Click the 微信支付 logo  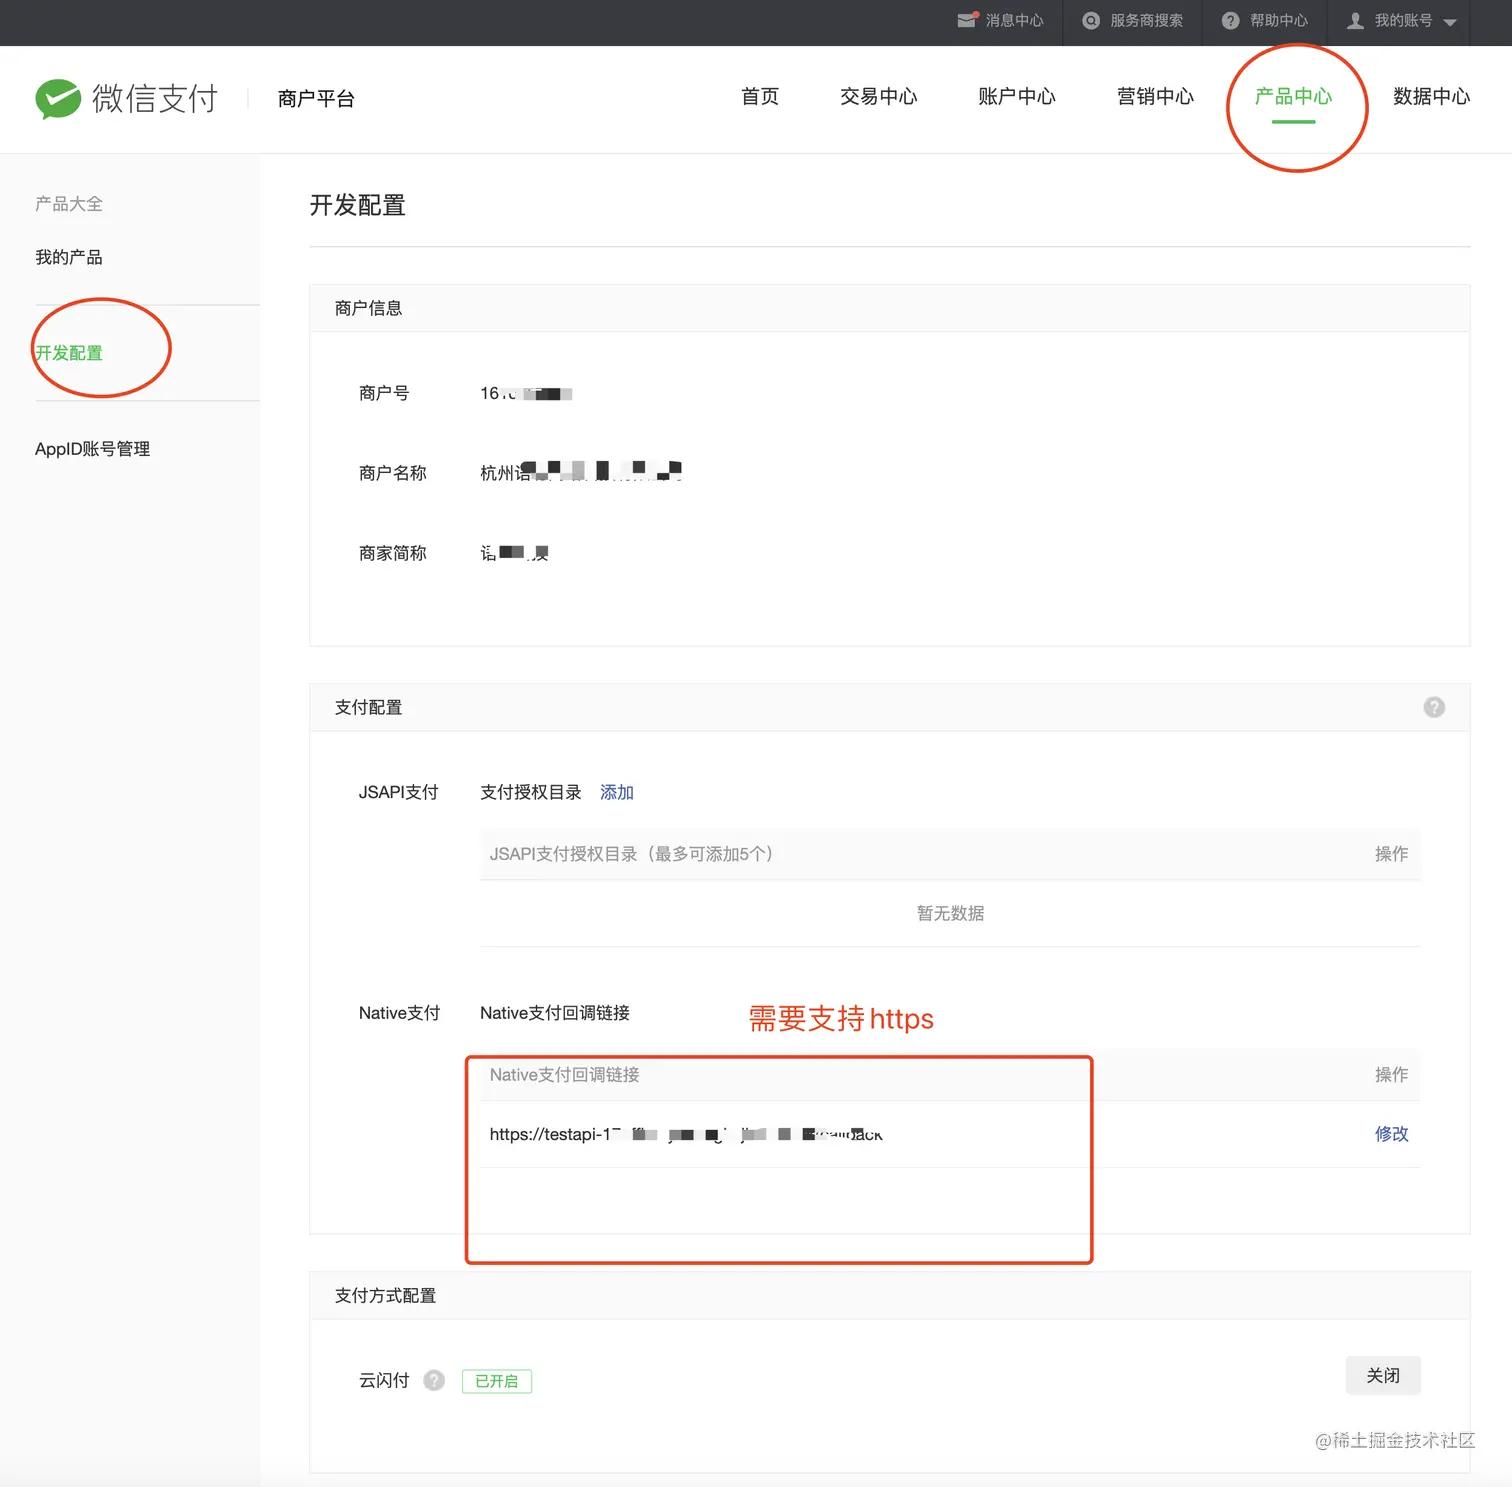pos(126,98)
